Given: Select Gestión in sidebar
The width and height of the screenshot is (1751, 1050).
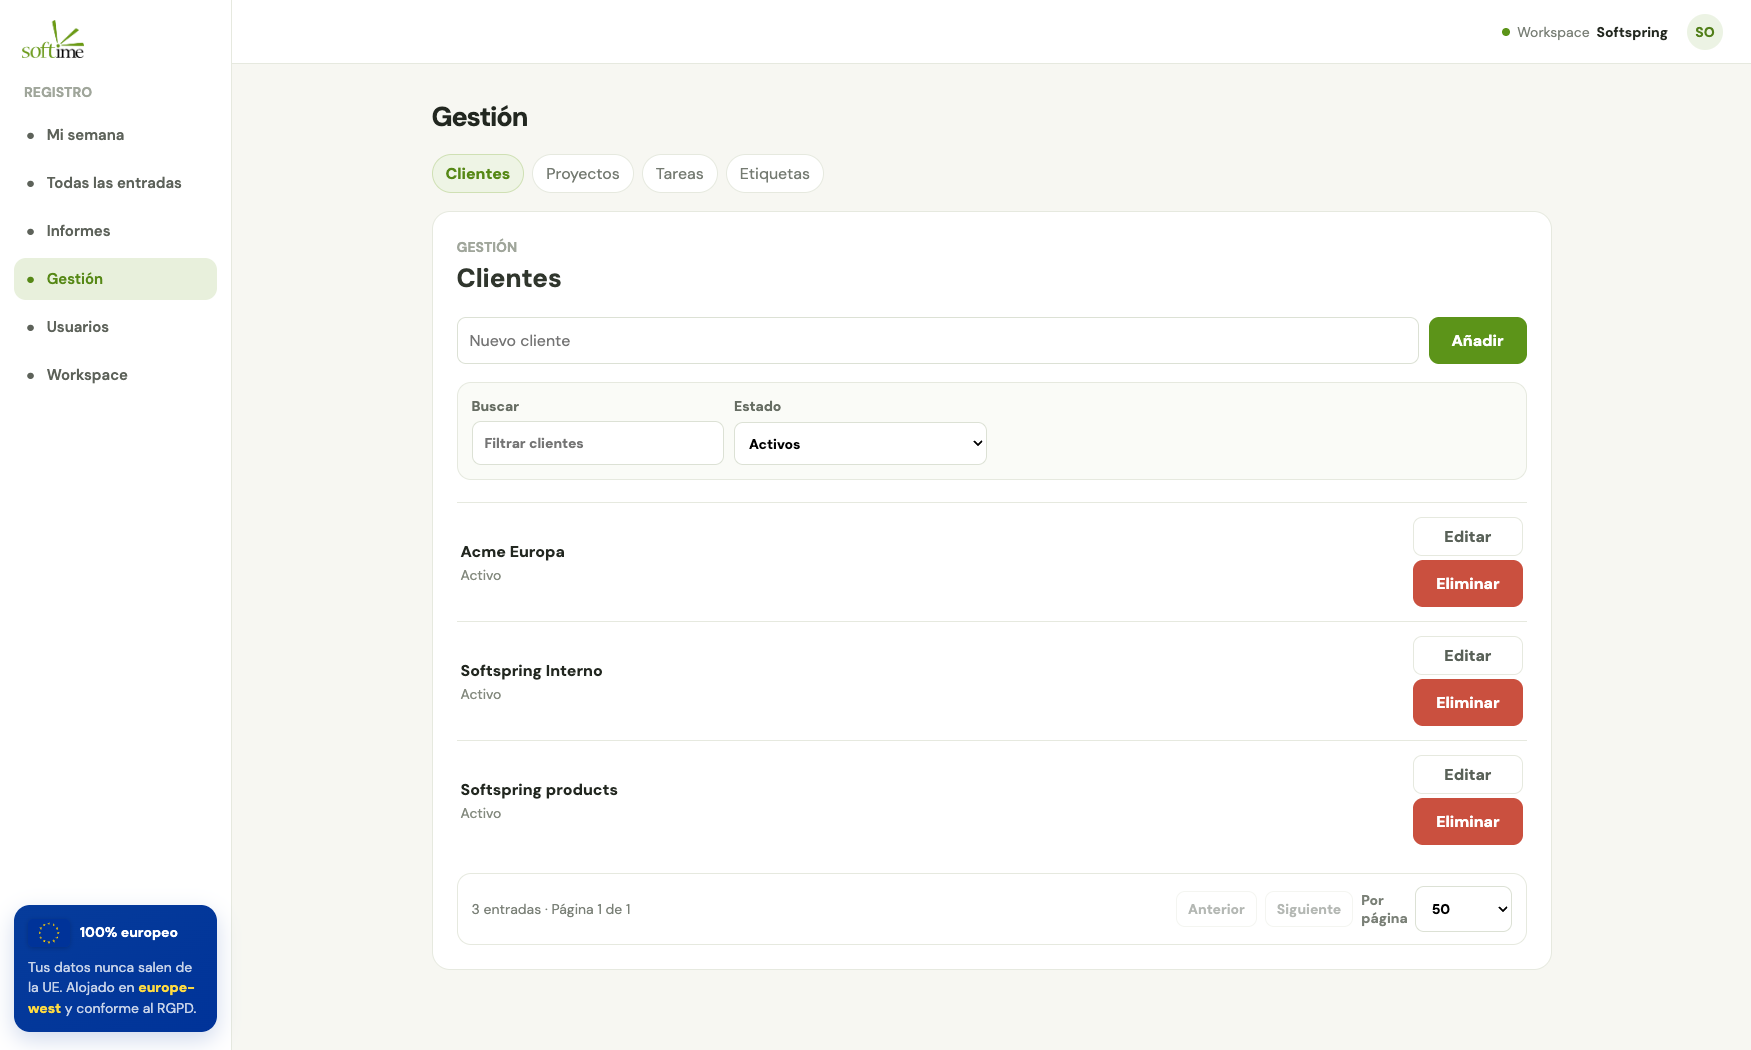Looking at the screenshot, I should pyautogui.click(x=115, y=279).
